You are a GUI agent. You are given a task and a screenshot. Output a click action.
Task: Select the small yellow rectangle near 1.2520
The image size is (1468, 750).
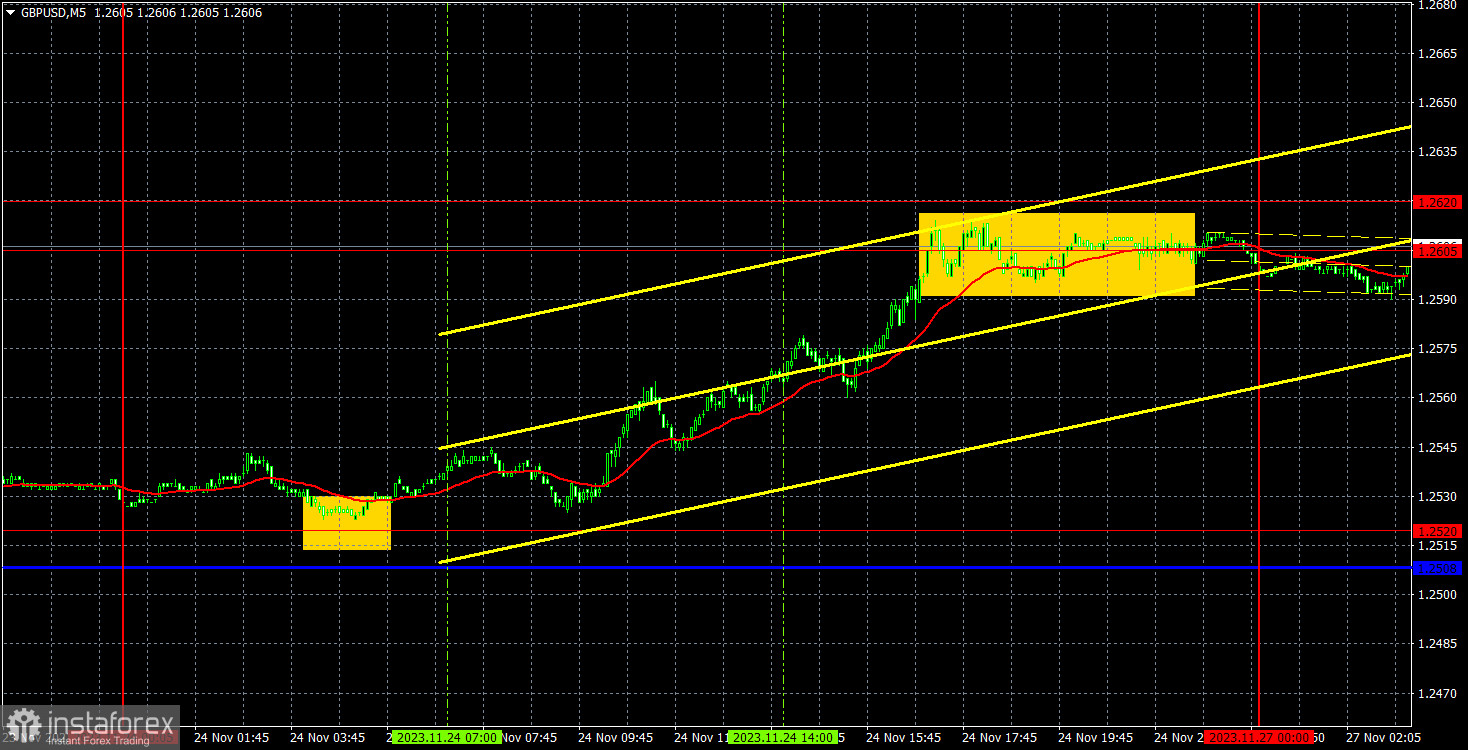[347, 524]
